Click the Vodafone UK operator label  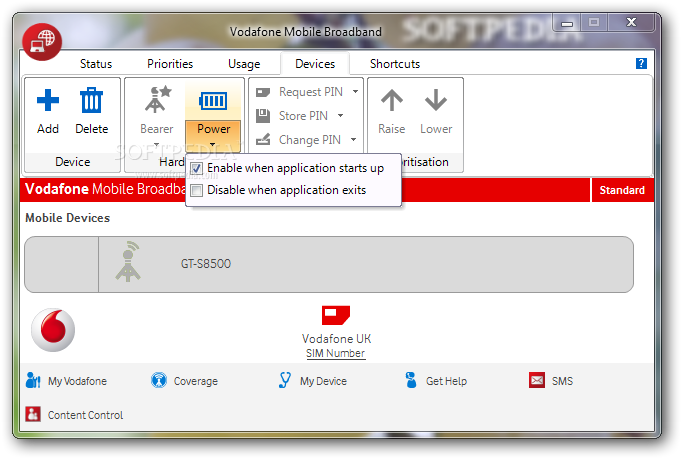tap(336, 338)
